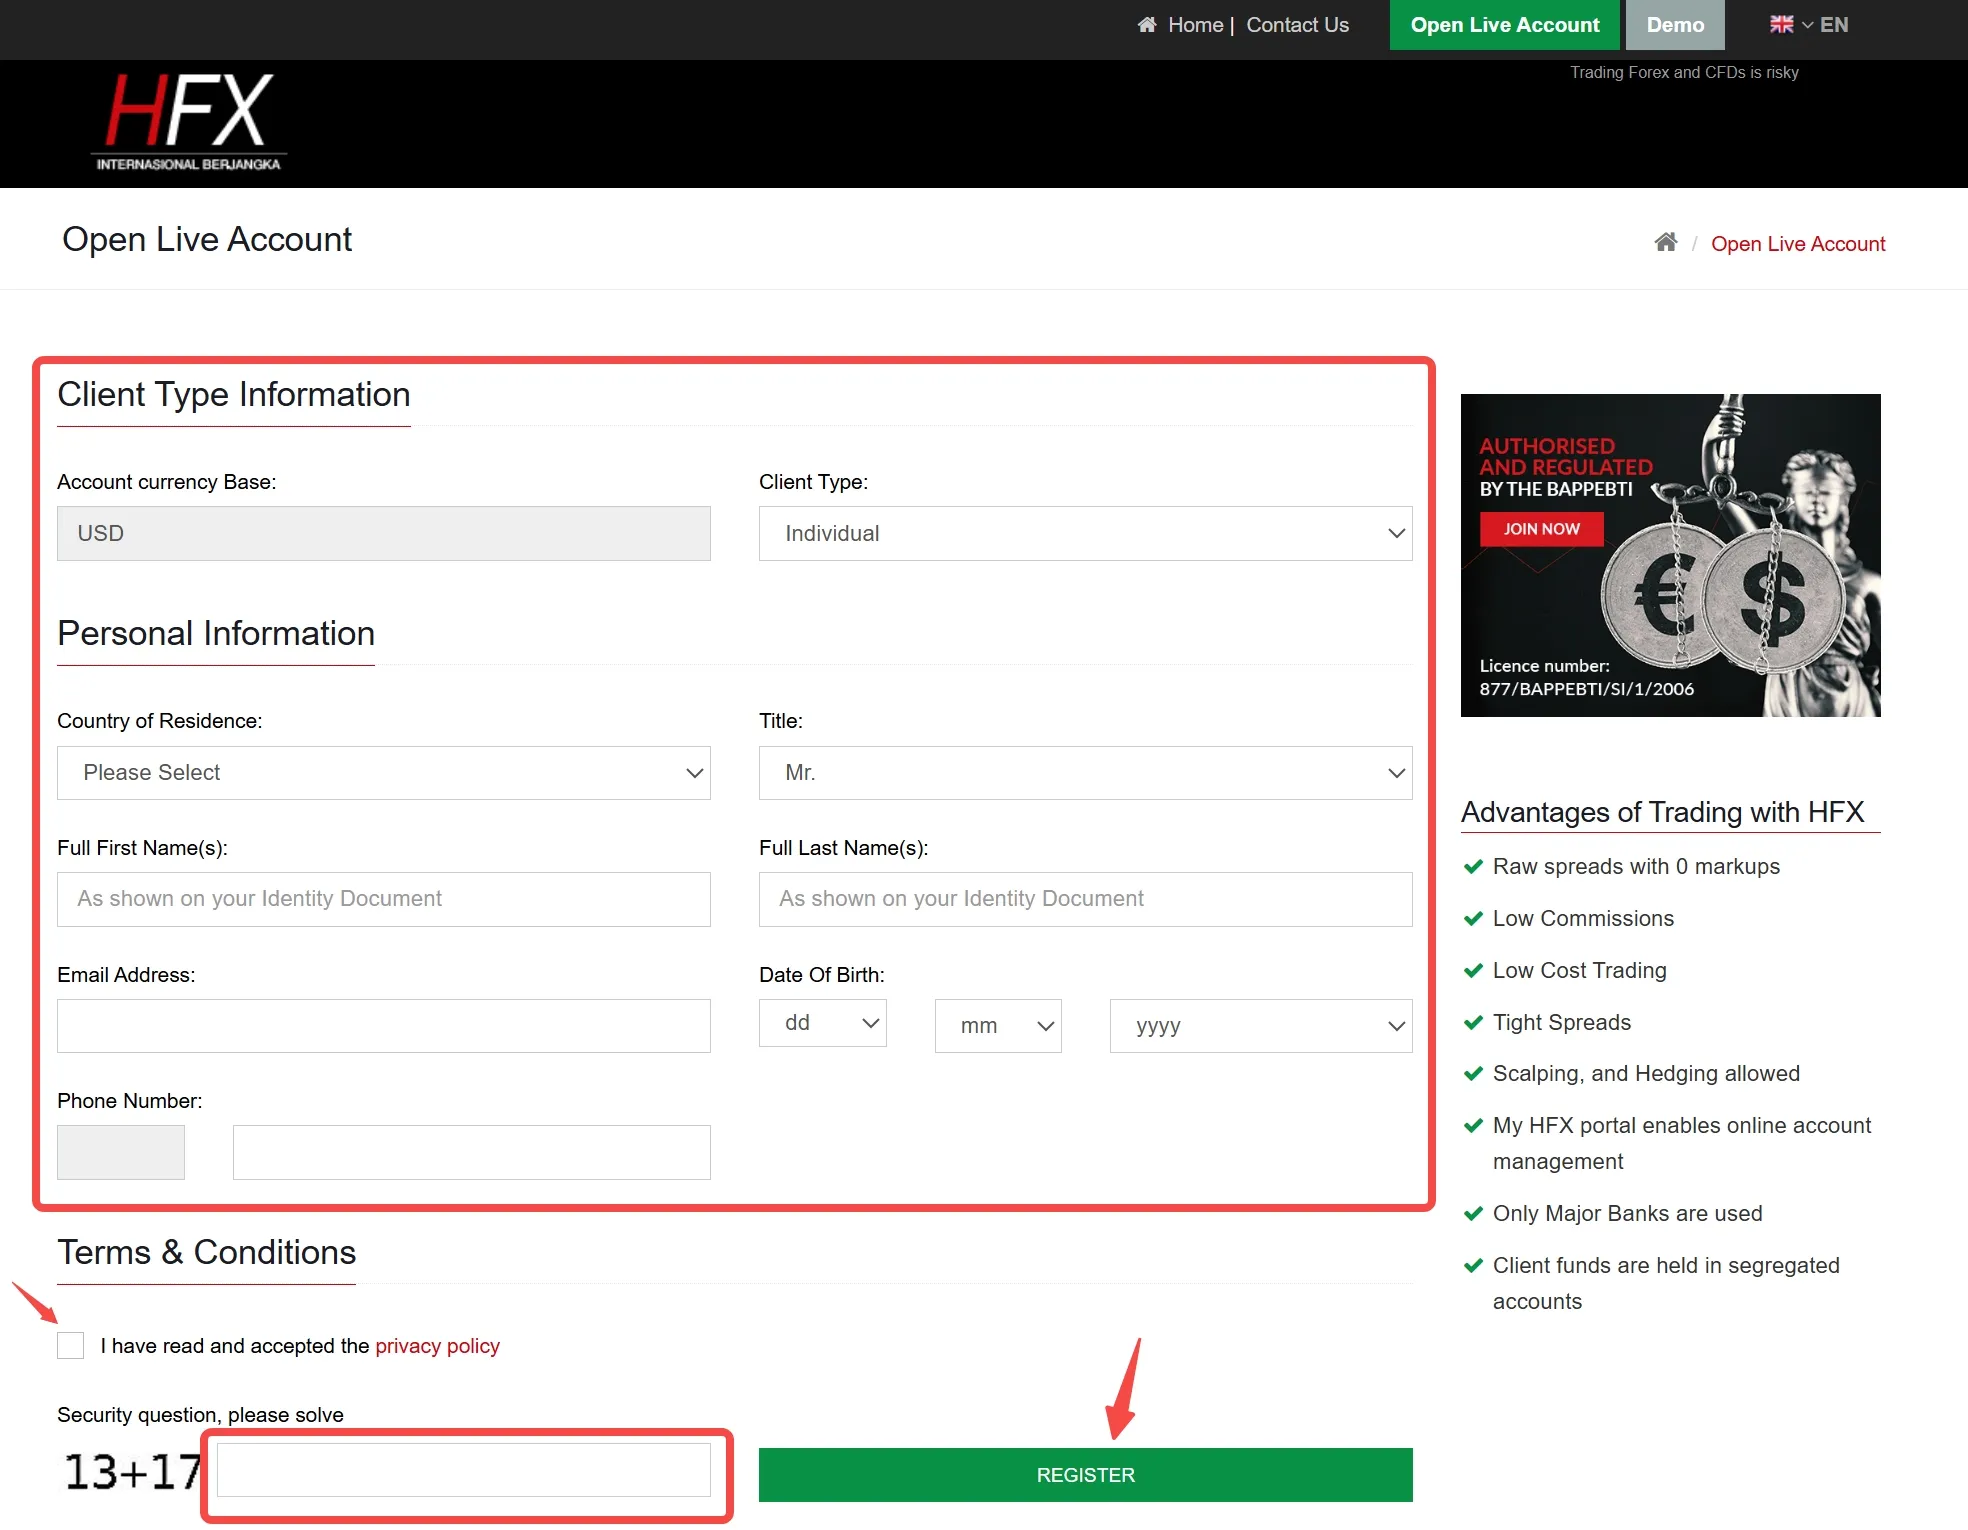1968x1530 pixels.
Task: Click the Full Last Name(s) field
Action: [1086, 899]
